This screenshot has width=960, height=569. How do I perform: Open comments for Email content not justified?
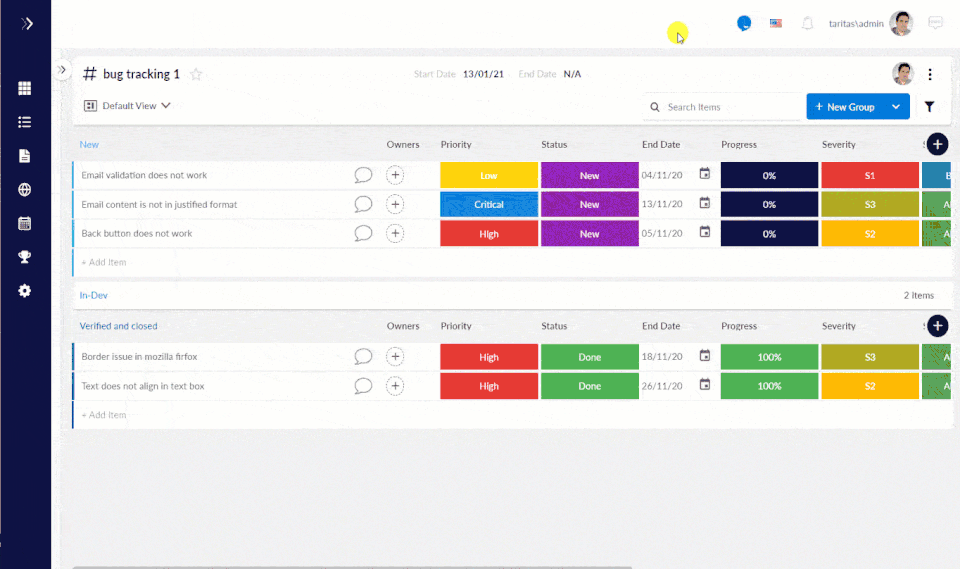tap(363, 204)
